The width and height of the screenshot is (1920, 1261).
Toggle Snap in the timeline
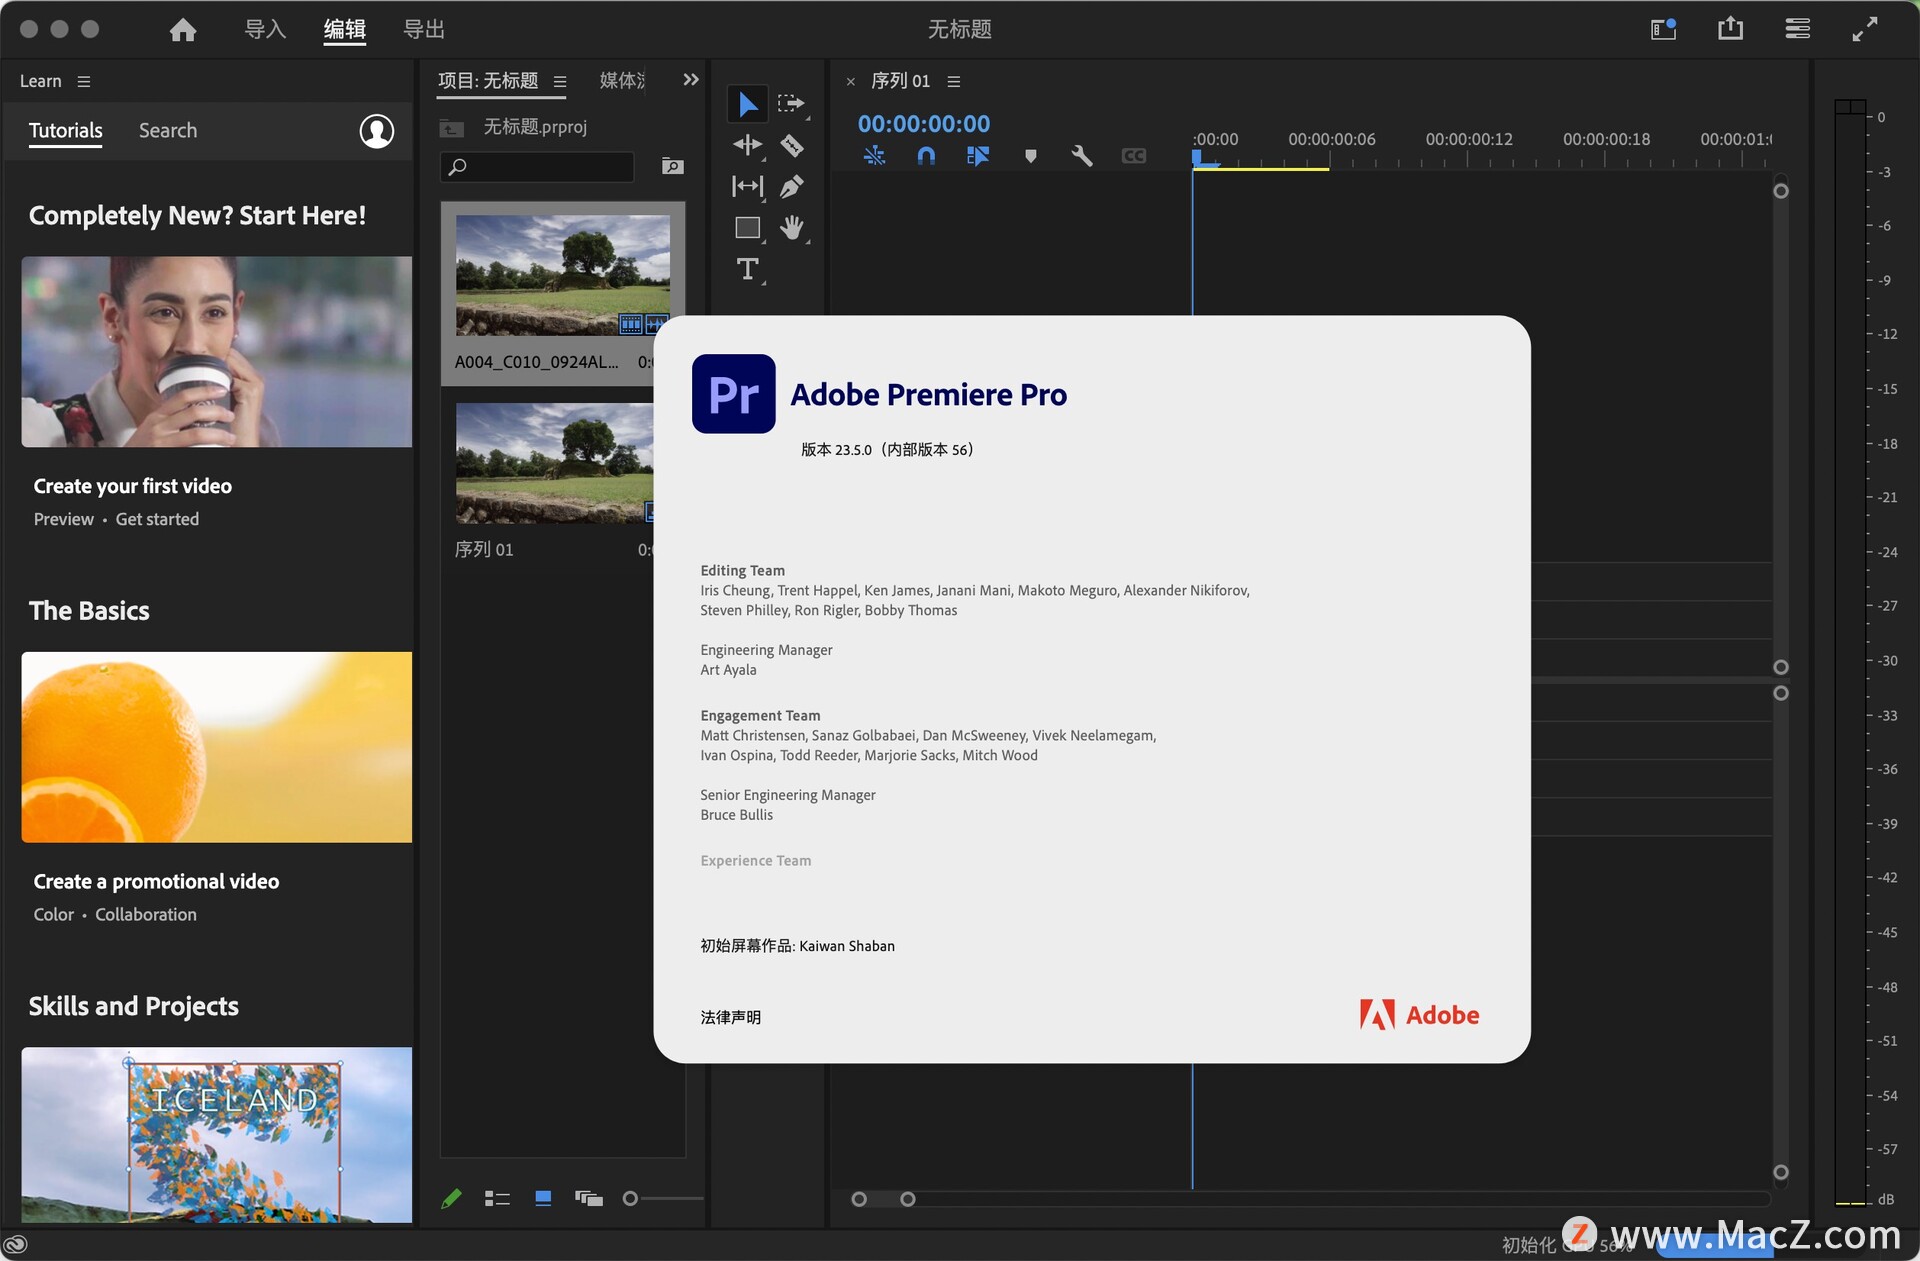click(x=926, y=156)
